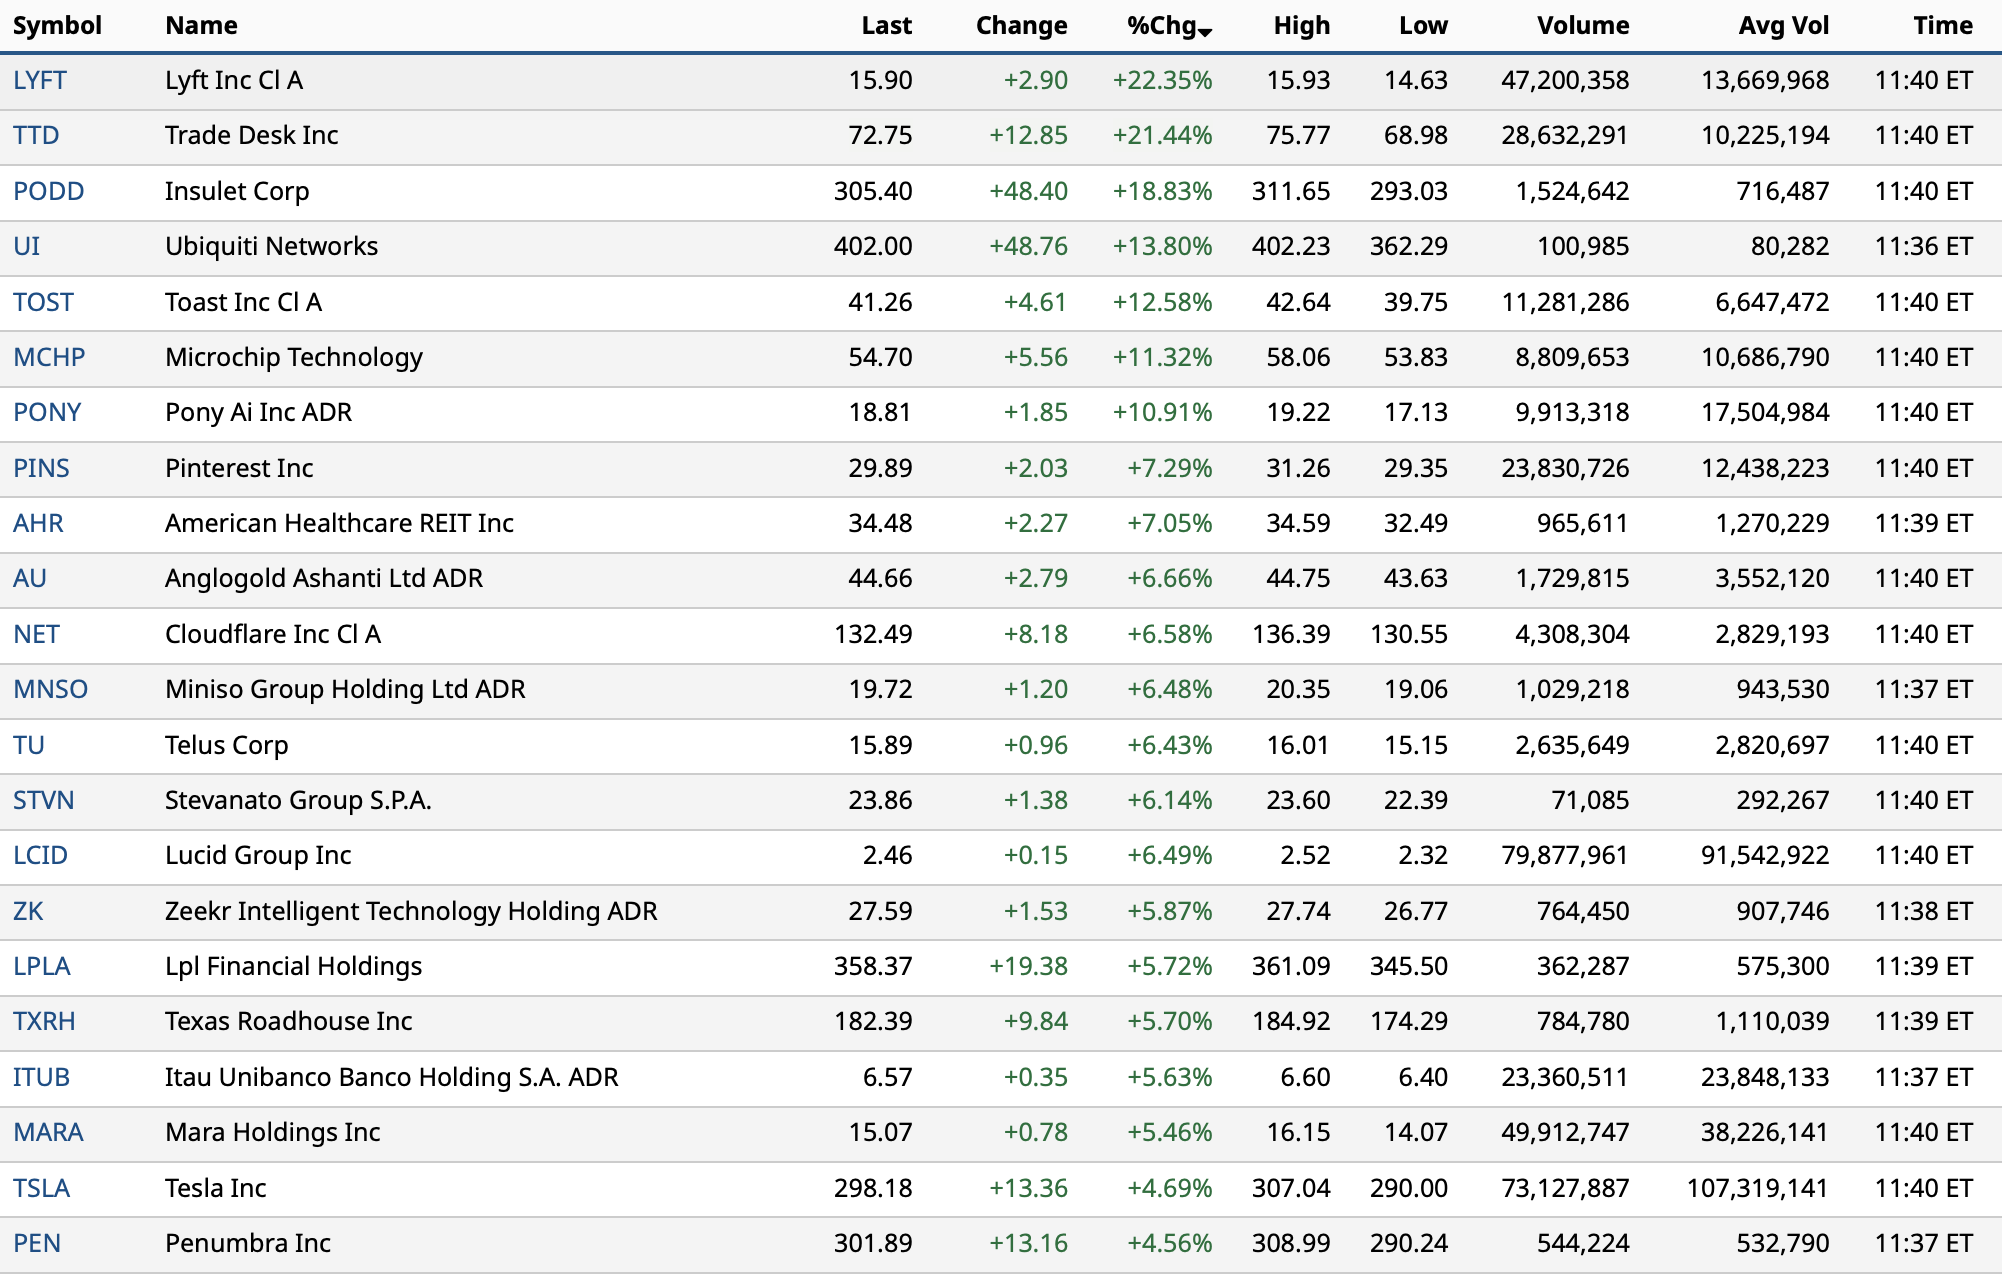The width and height of the screenshot is (2002, 1274).
Task: Sort table by Symbol column header
Action: point(57,26)
